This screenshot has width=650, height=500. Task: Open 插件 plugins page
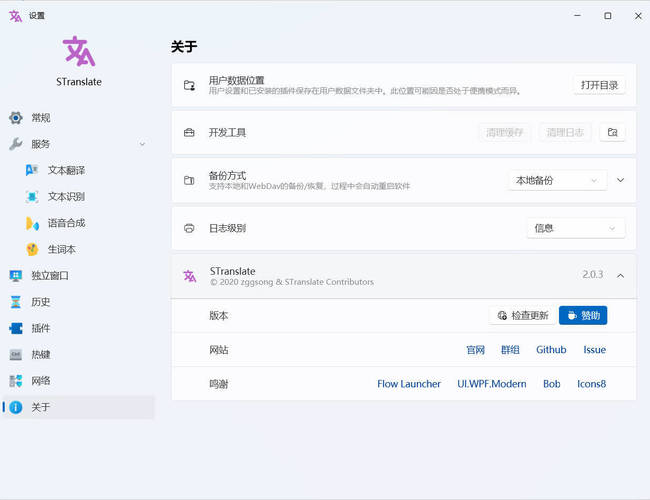coord(40,328)
